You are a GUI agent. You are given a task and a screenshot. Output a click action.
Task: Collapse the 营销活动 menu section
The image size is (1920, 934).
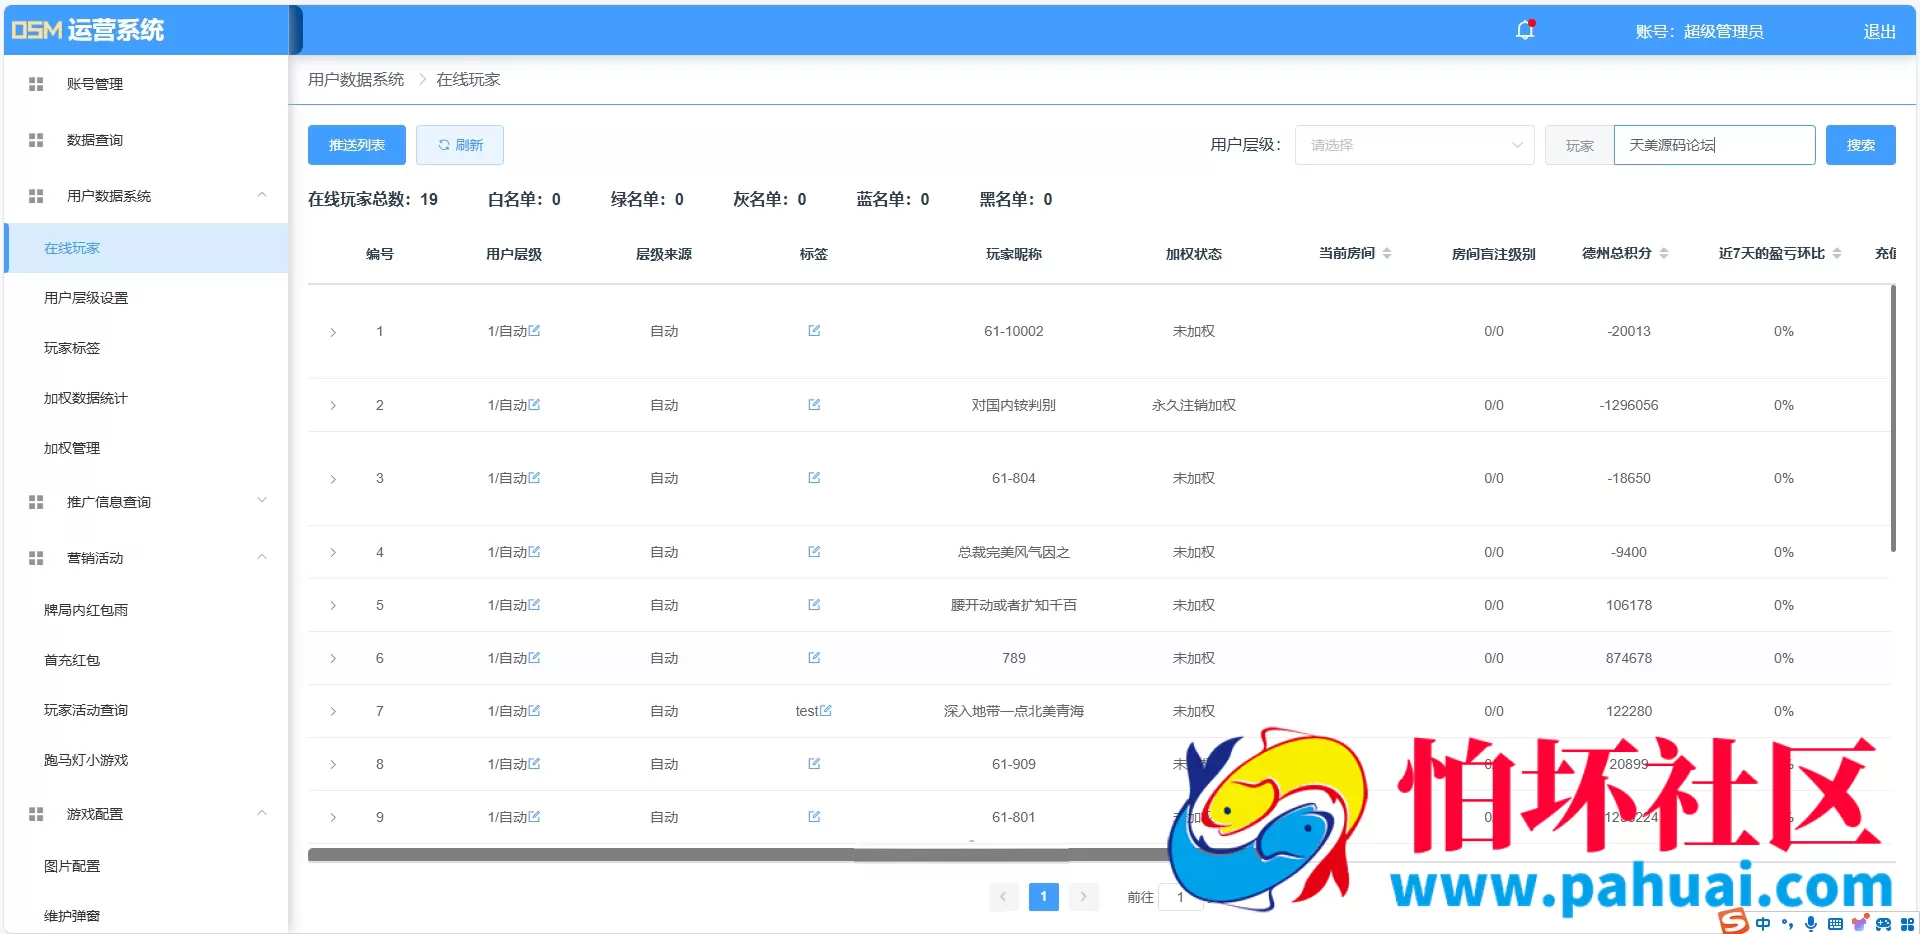(x=262, y=557)
